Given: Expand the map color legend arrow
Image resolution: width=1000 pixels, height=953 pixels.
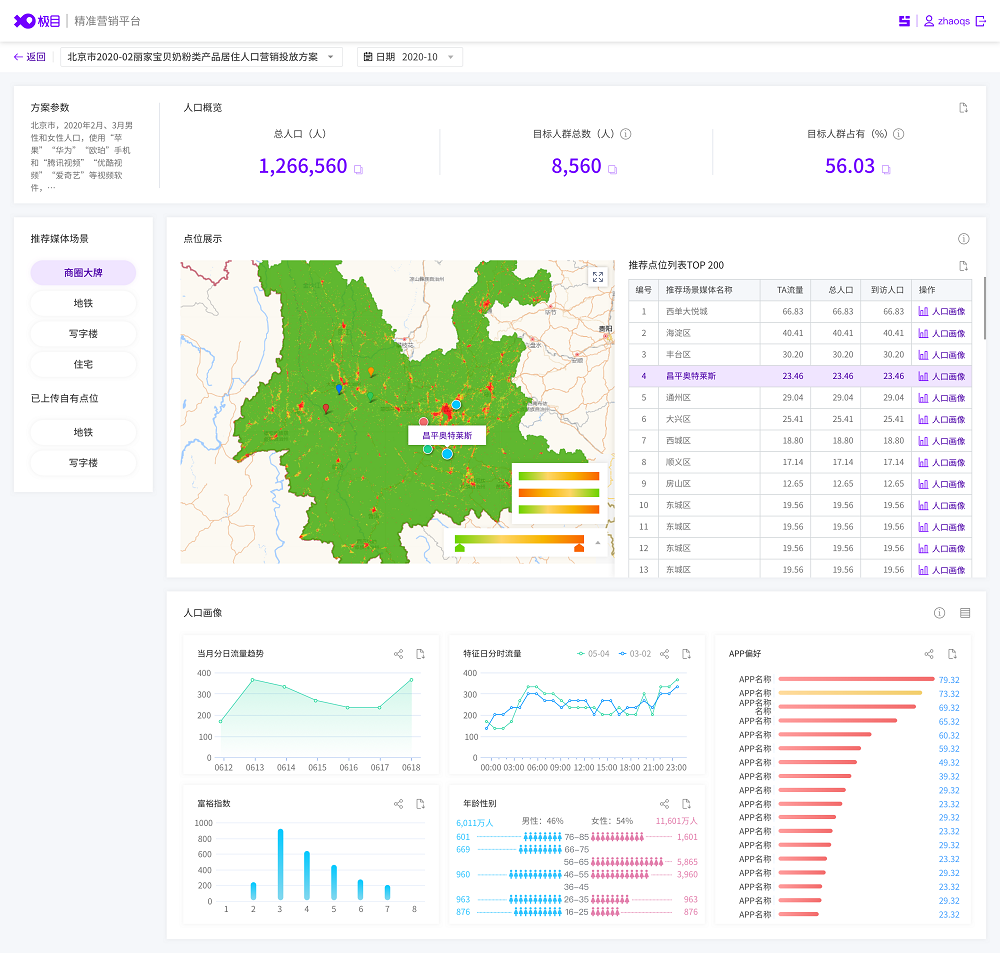Looking at the screenshot, I should coord(598,543).
